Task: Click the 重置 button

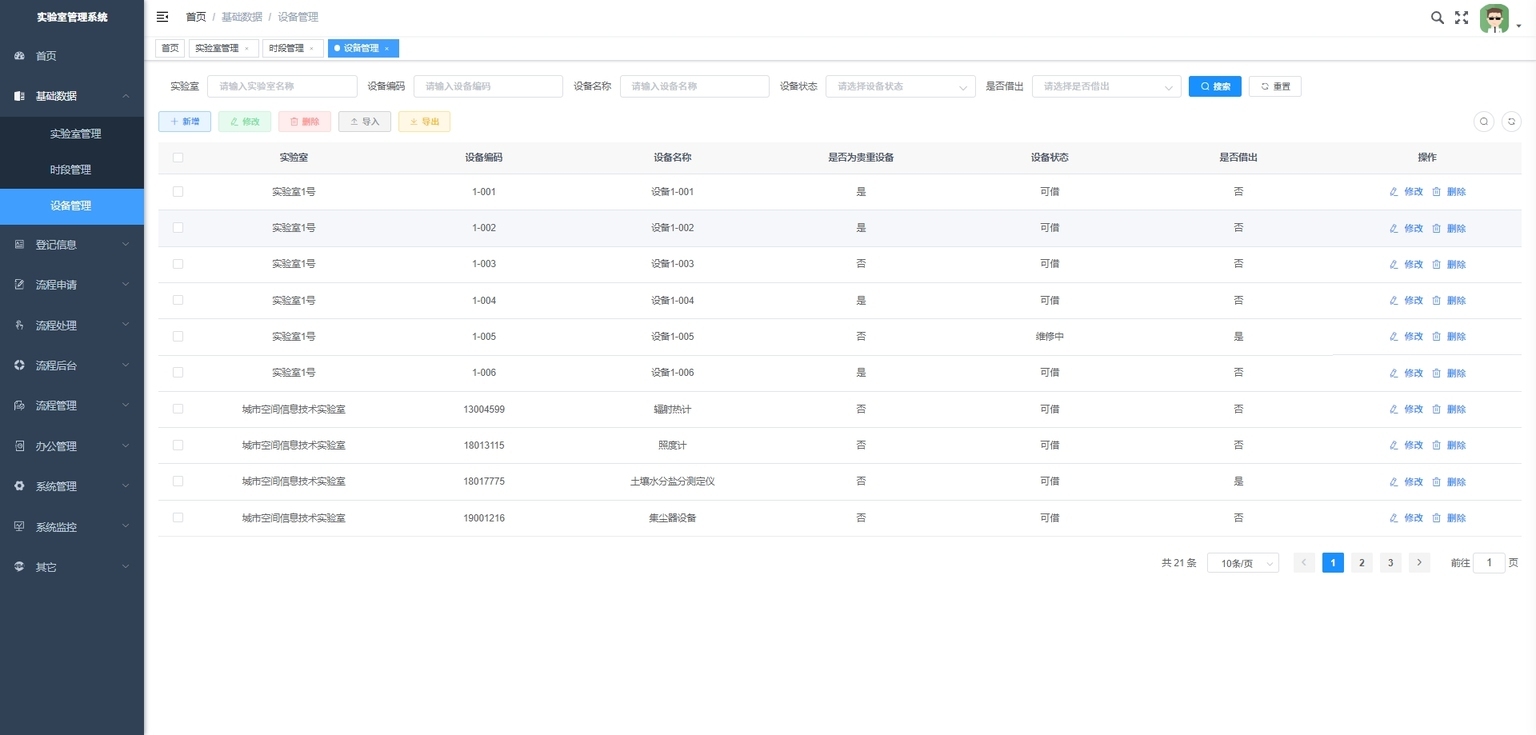Action: coord(1275,86)
